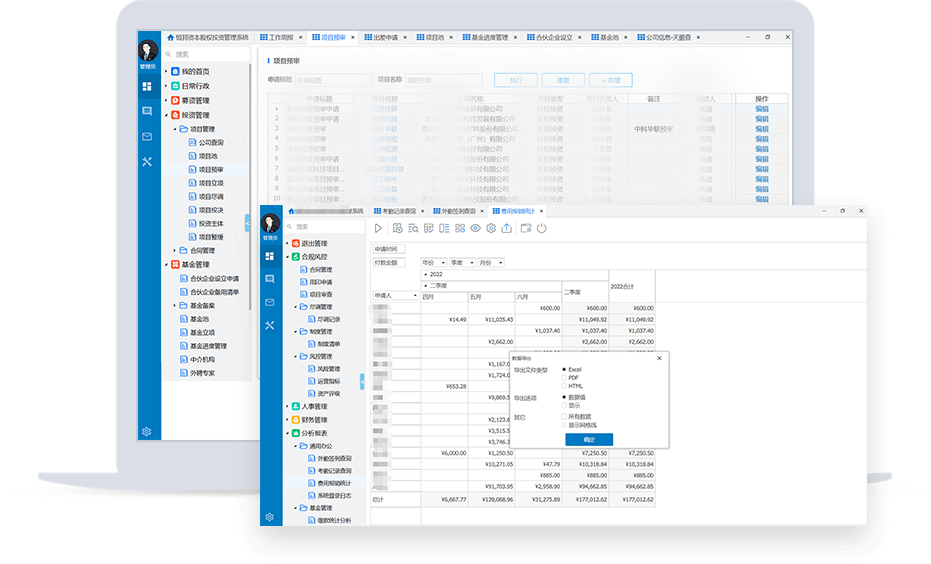Select 显示 export option

[x=564, y=405]
